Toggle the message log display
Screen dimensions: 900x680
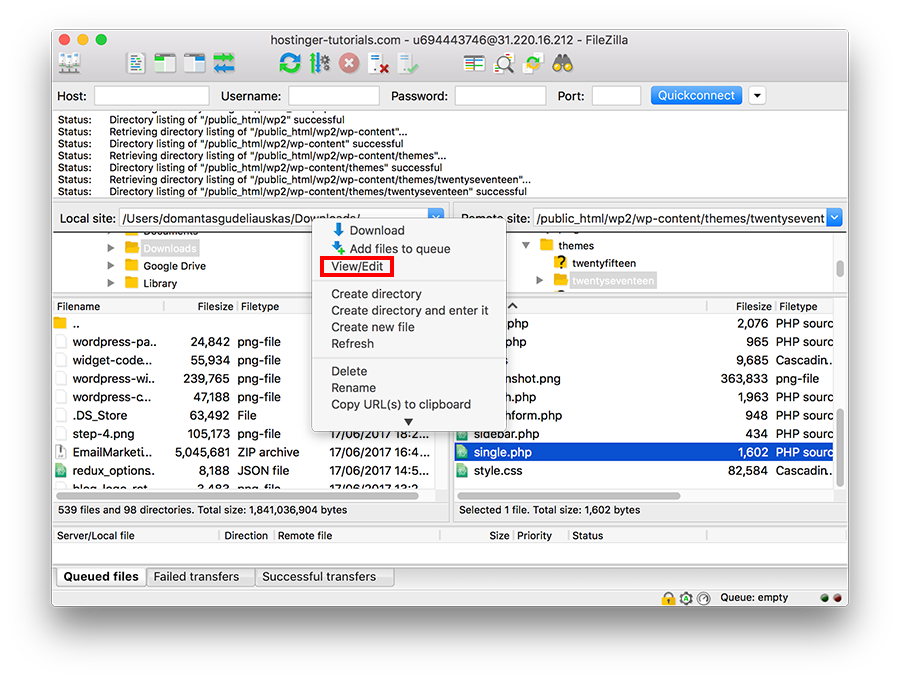pyautogui.click(x=136, y=62)
